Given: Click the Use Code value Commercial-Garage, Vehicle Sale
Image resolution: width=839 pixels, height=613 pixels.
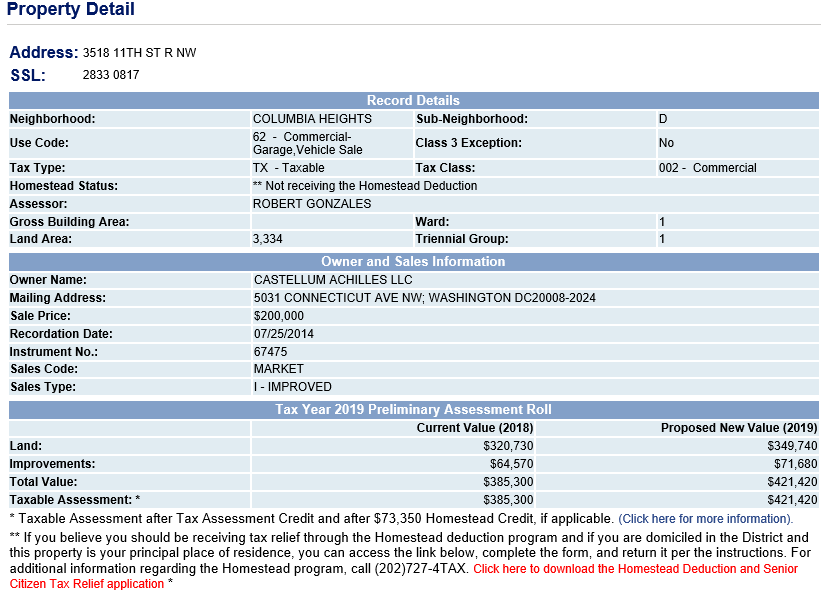Looking at the screenshot, I should pos(307,143).
